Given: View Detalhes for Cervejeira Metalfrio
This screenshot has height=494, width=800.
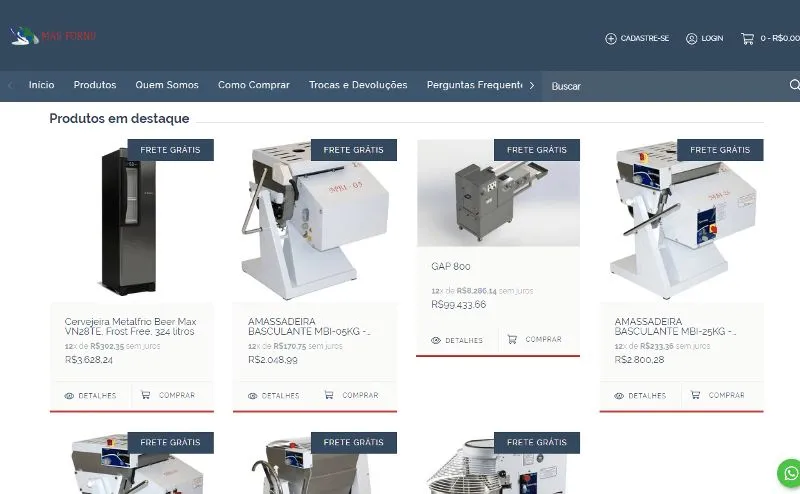Looking at the screenshot, I should click(x=90, y=396).
